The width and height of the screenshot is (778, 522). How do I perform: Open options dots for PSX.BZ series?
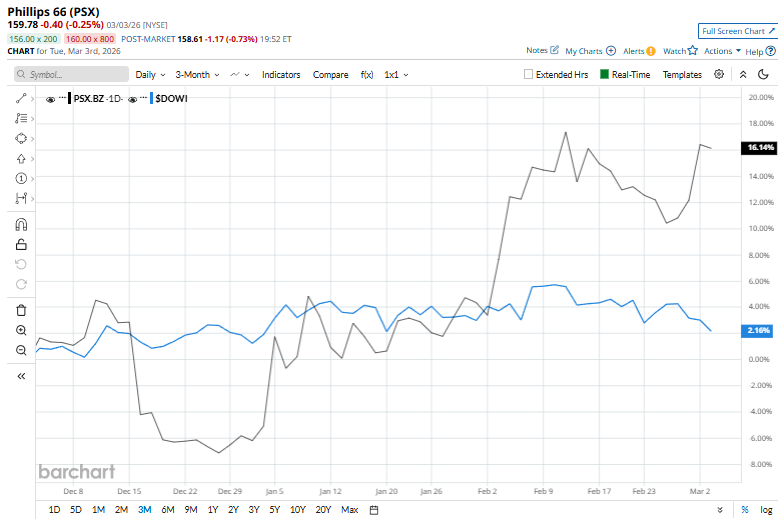point(62,98)
